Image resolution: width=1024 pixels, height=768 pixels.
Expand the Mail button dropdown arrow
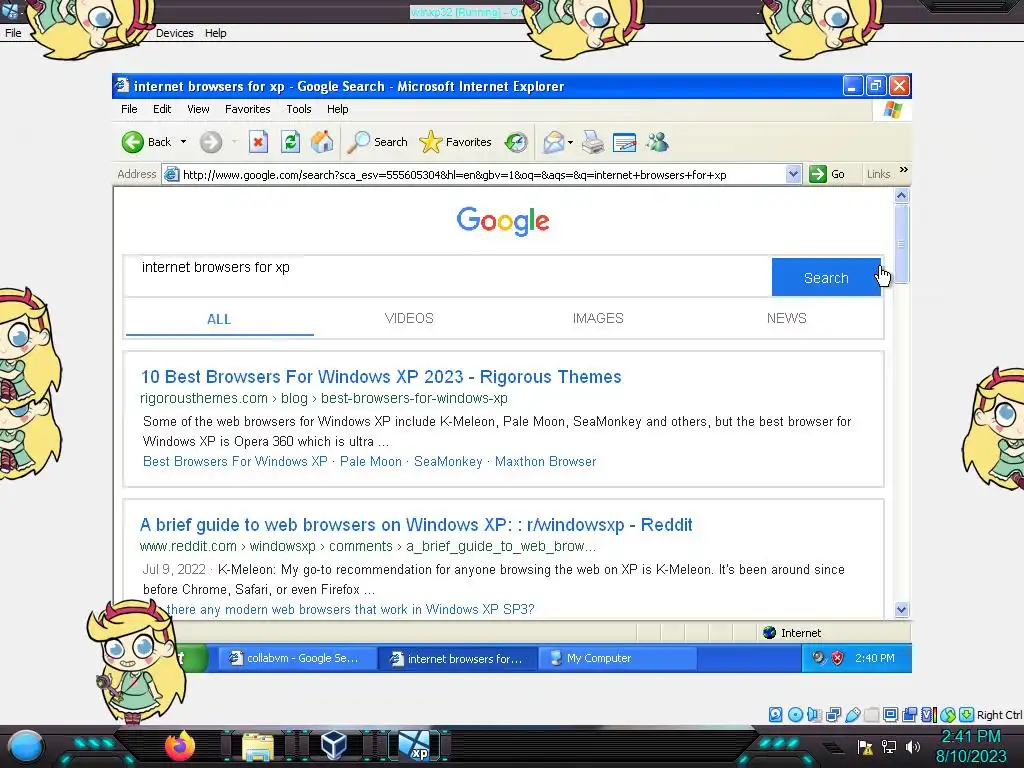(x=570, y=142)
